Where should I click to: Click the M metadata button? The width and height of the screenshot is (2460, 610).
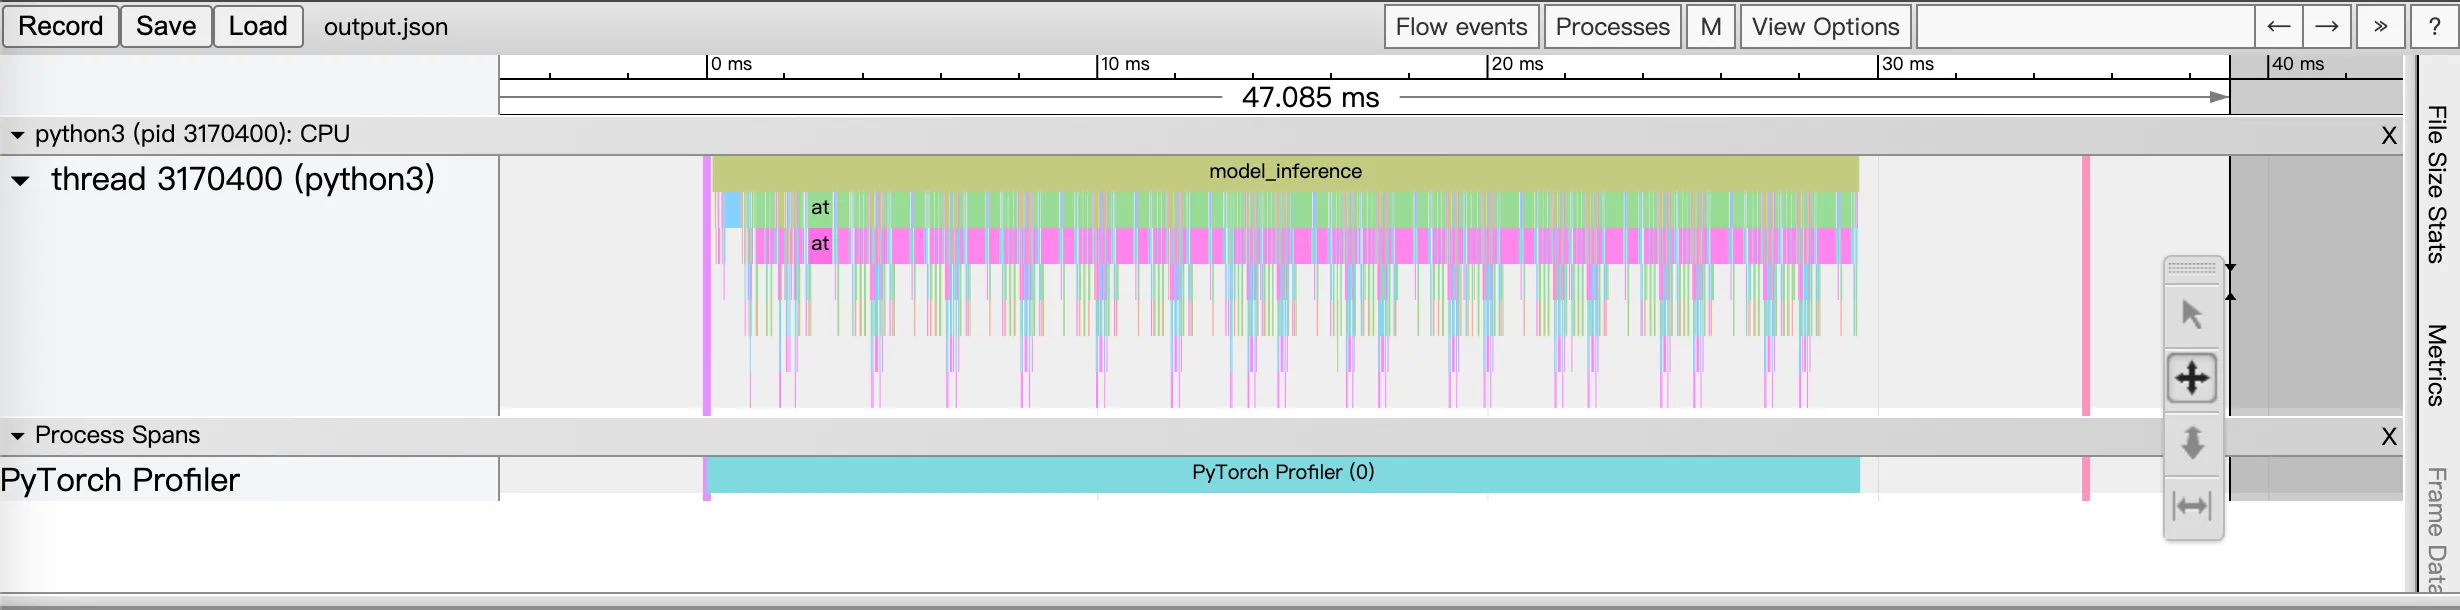click(x=1711, y=26)
